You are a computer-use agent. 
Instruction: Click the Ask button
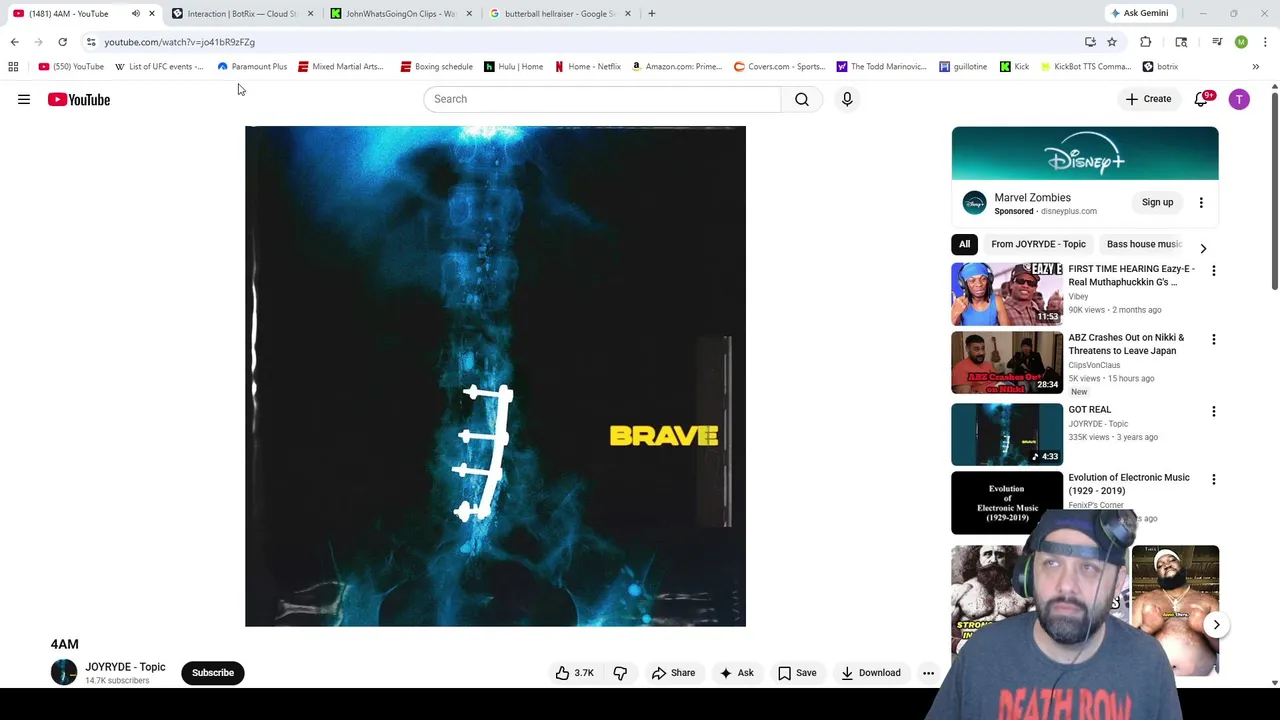(x=737, y=673)
